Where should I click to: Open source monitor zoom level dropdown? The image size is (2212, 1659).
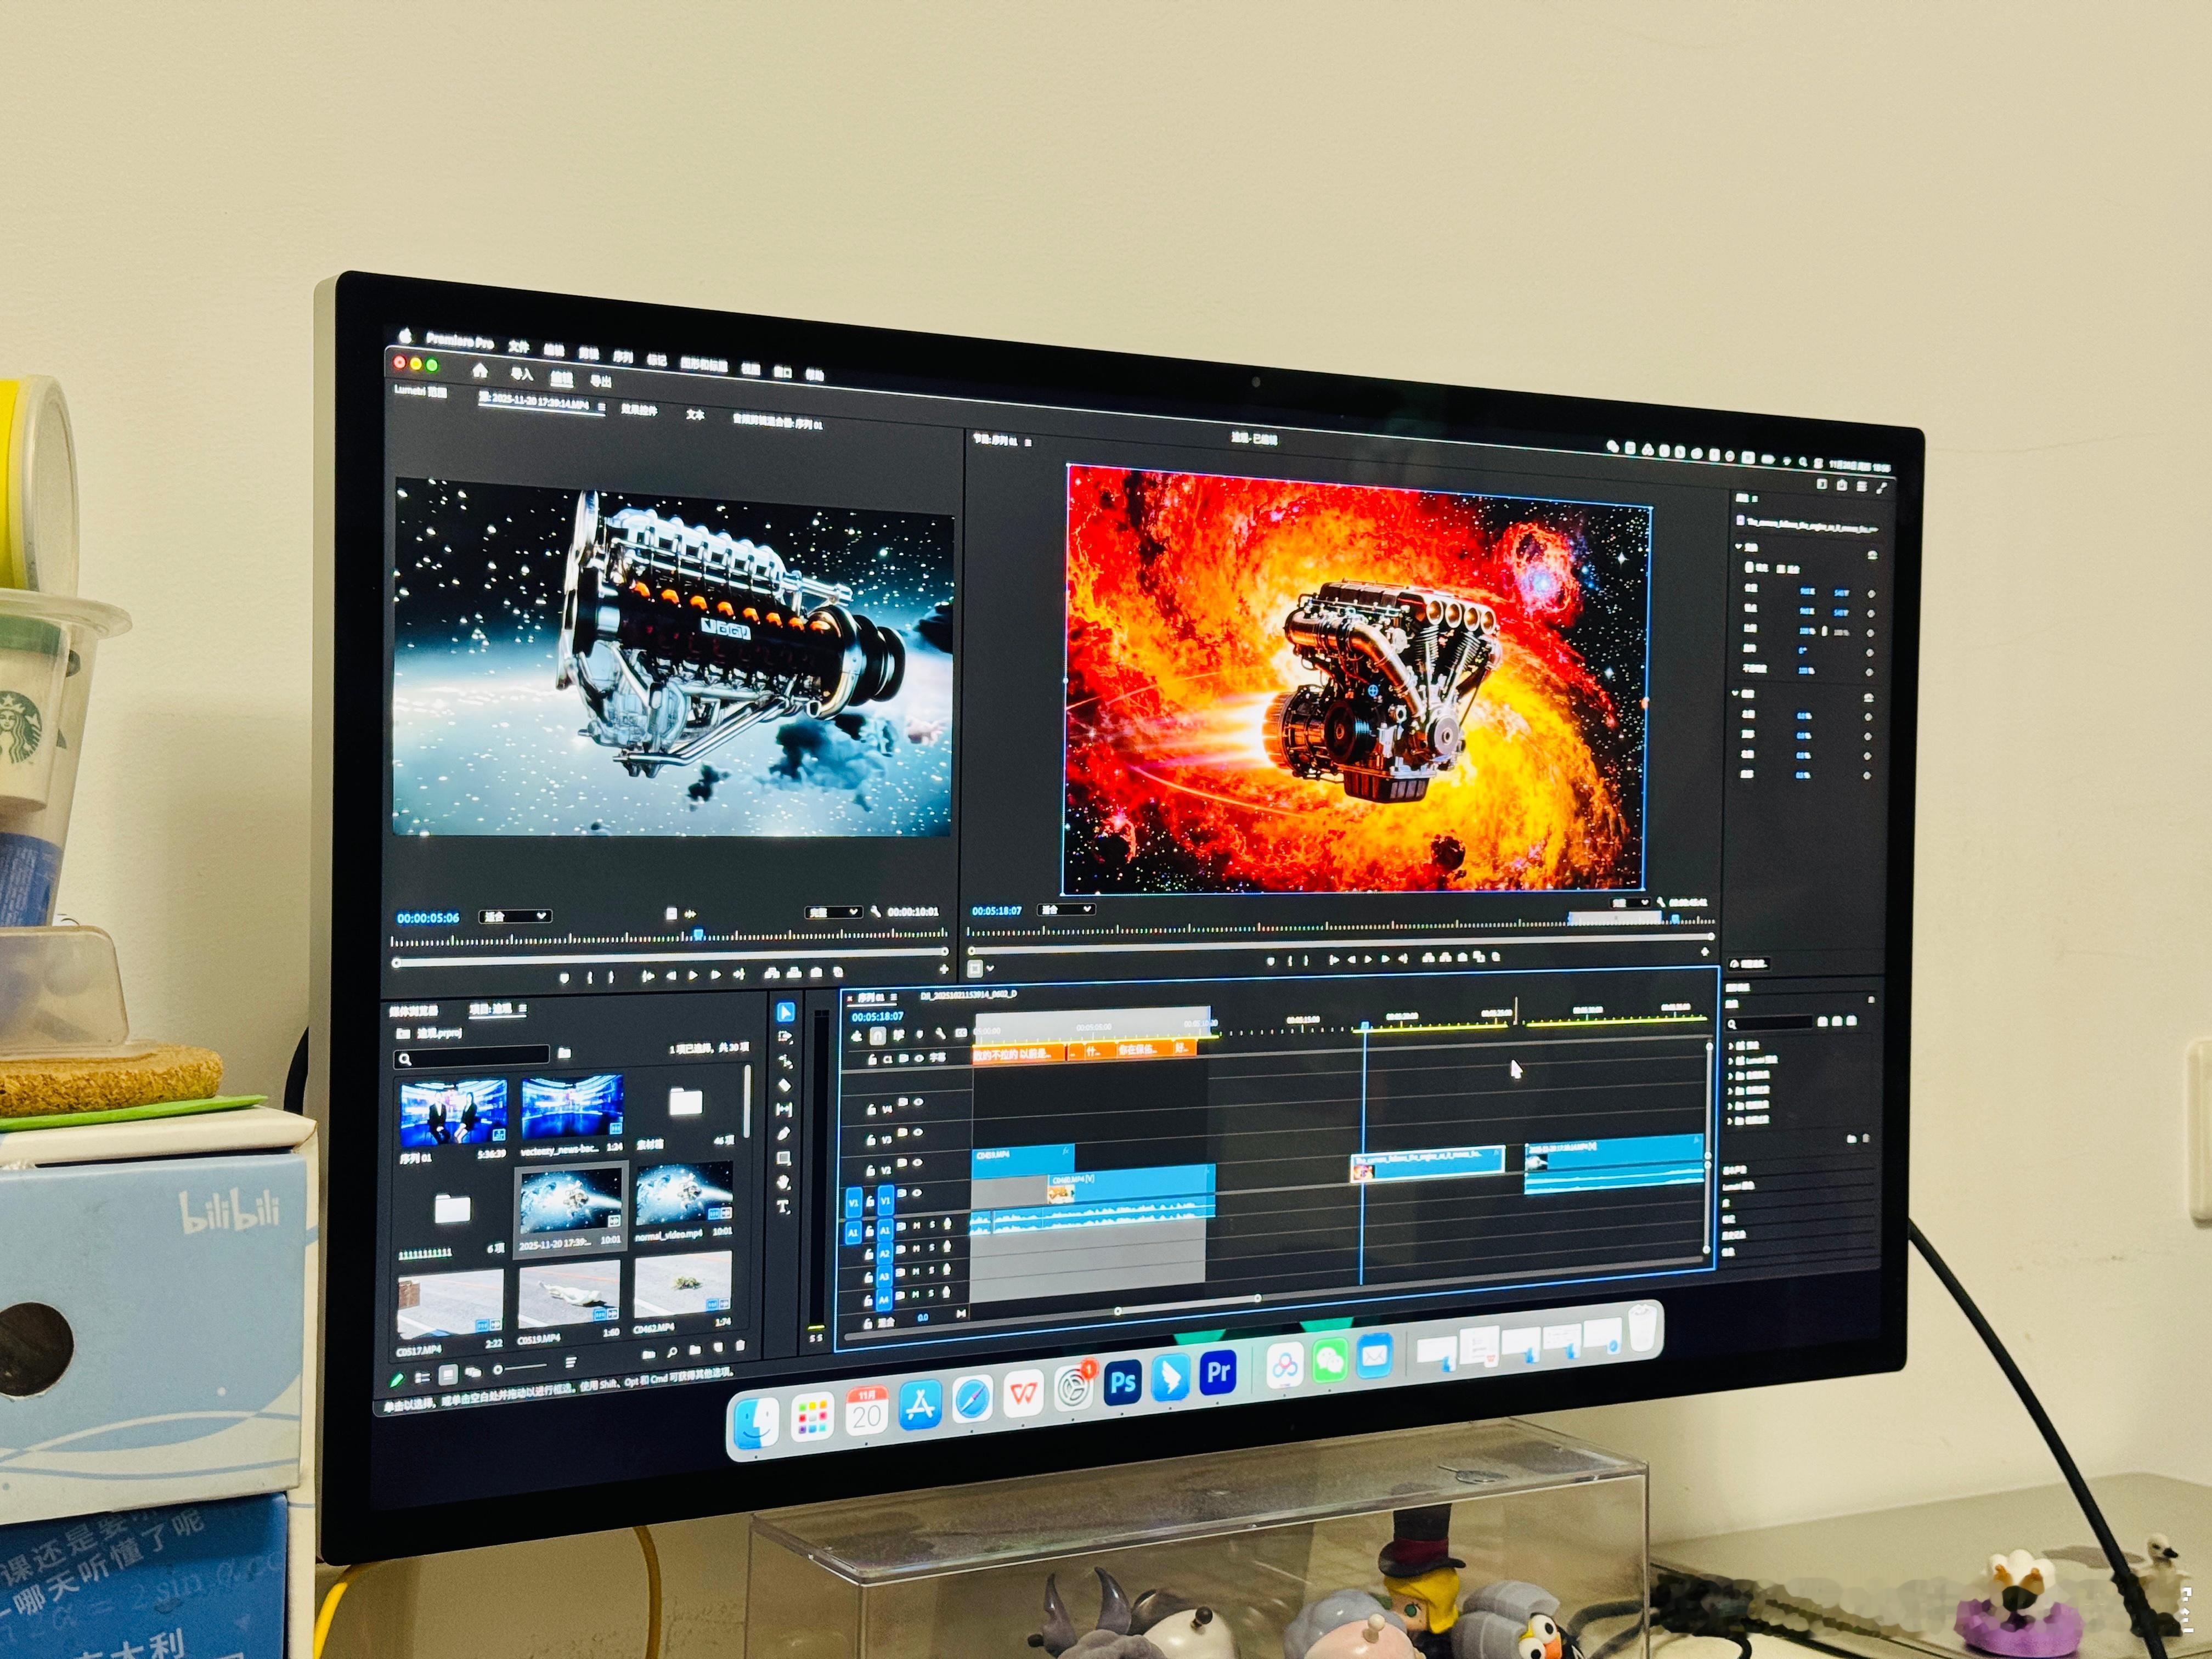(x=515, y=916)
